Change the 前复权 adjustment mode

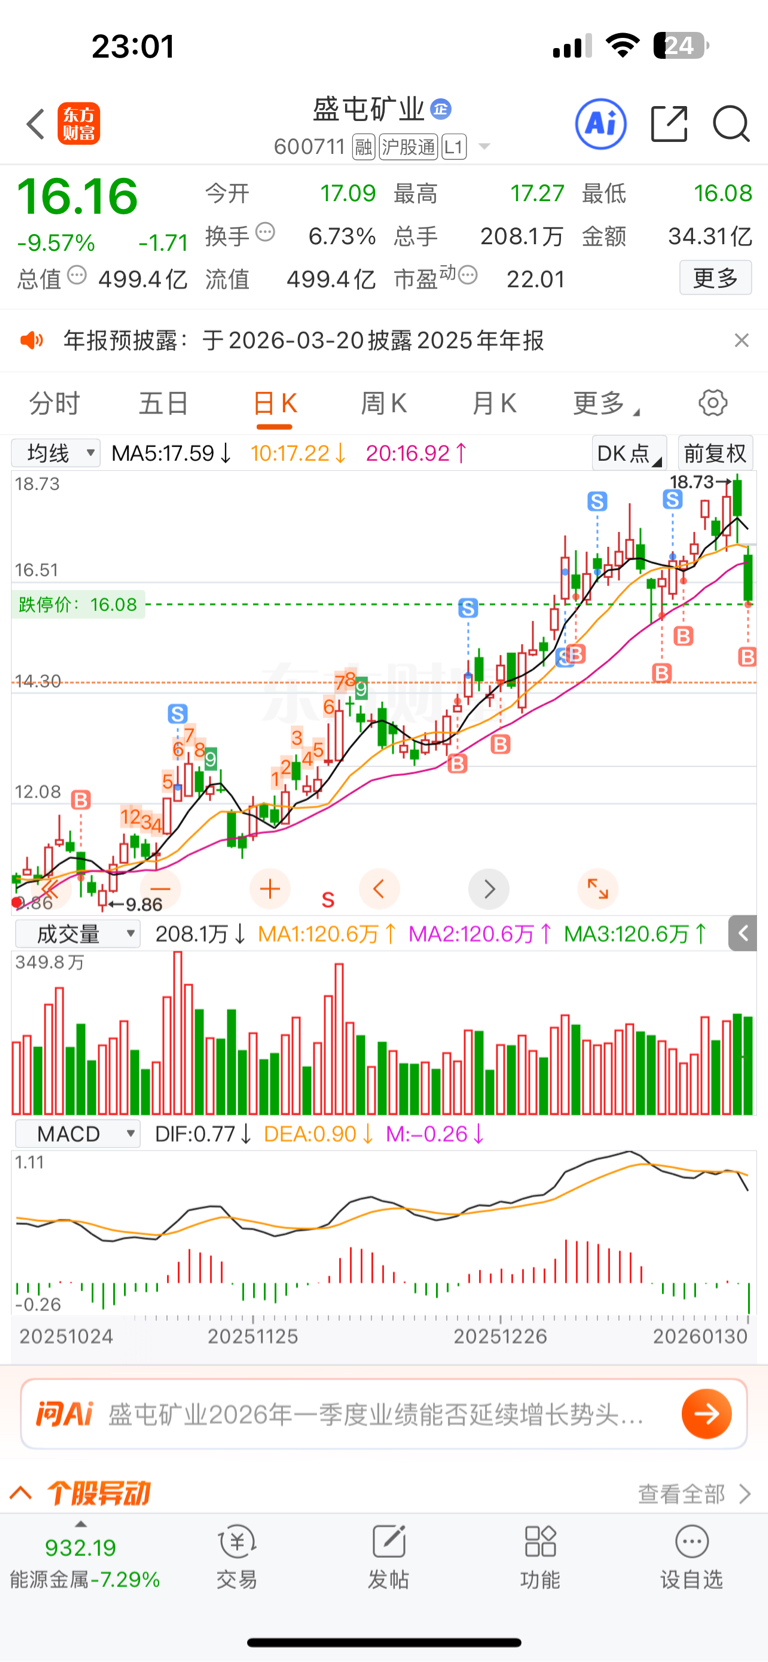click(x=715, y=453)
